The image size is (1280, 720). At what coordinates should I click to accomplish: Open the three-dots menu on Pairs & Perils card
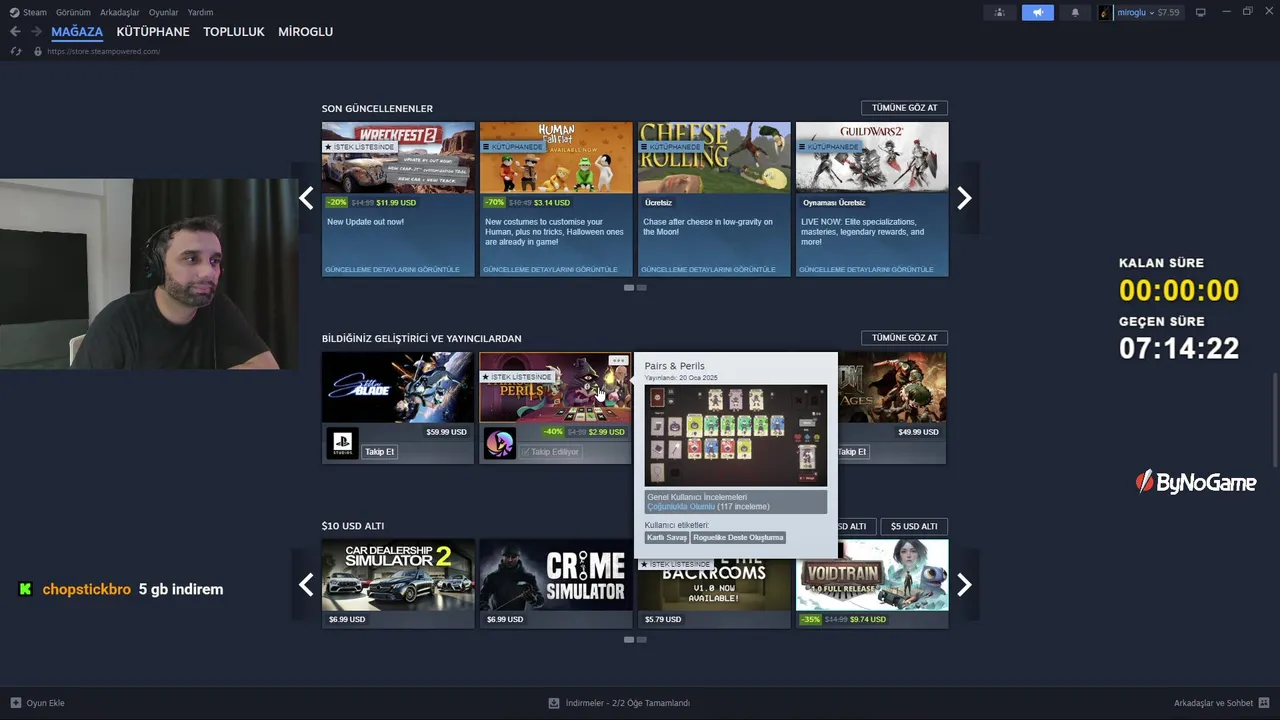coord(618,360)
